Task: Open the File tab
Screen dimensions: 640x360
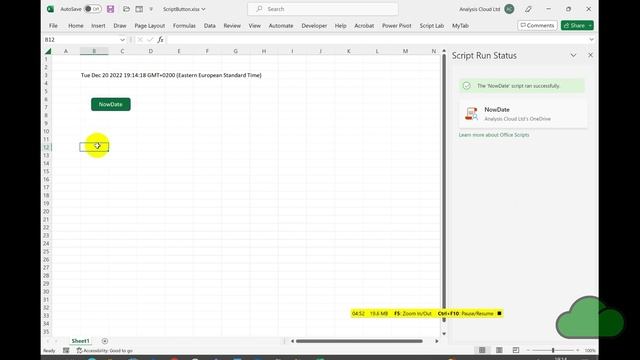Action: [x=53, y=26]
